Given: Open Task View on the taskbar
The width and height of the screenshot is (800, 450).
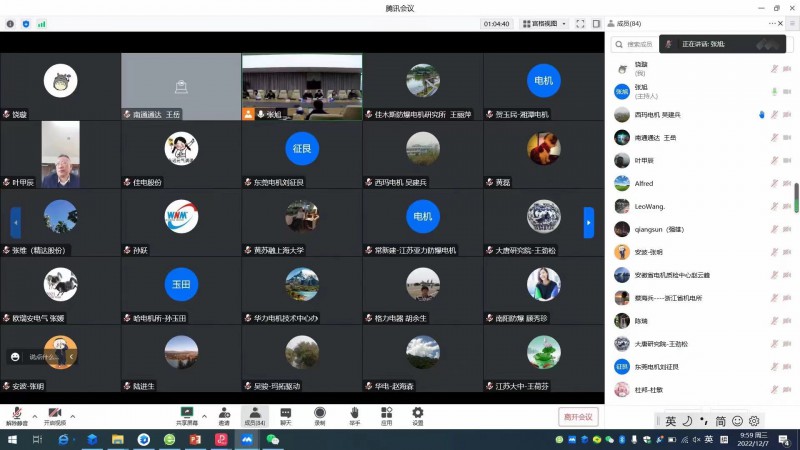Looking at the screenshot, I should (37, 439).
